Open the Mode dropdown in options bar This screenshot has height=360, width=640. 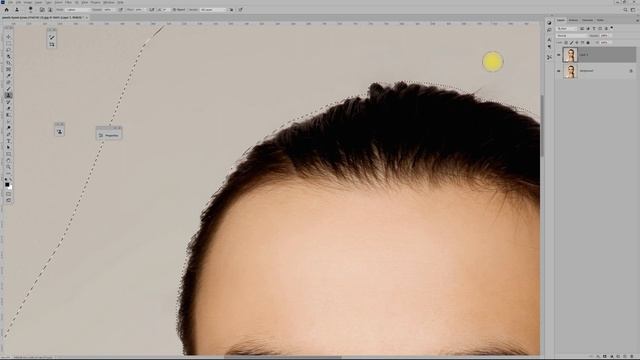(78, 10)
